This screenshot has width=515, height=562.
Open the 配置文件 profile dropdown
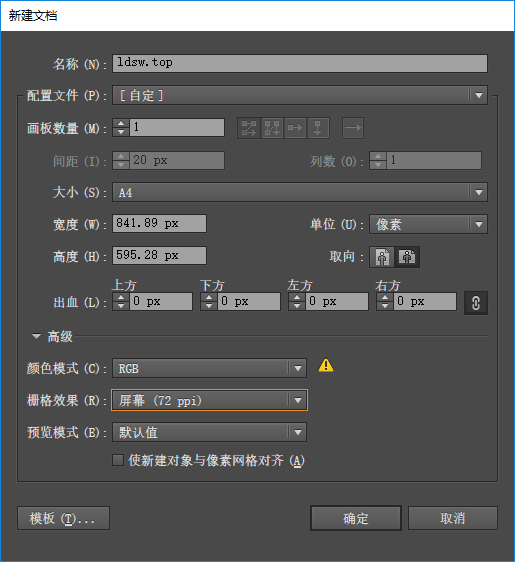click(x=300, y=95)
